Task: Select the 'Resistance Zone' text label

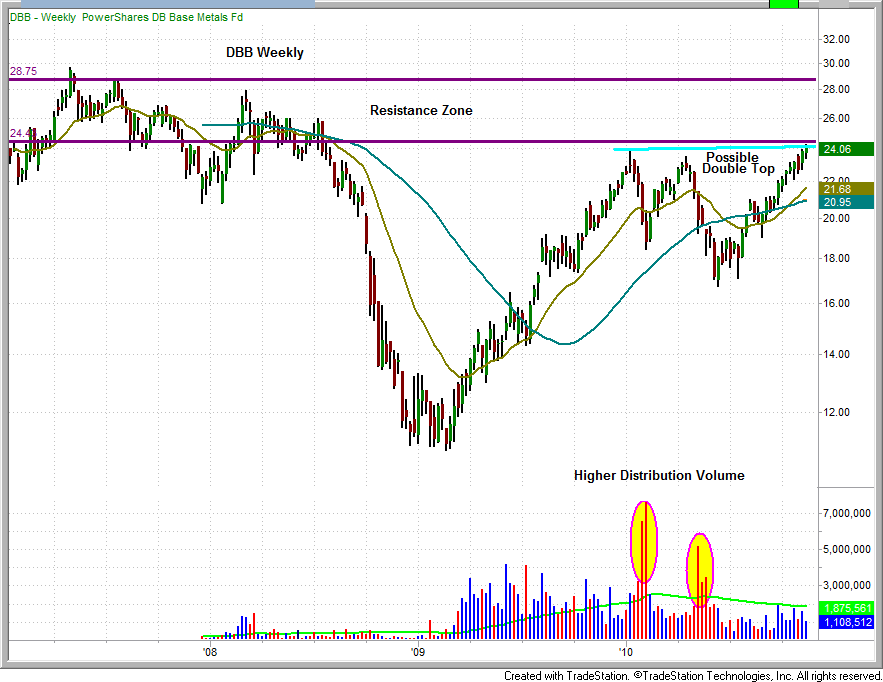Action: point(421,110)
